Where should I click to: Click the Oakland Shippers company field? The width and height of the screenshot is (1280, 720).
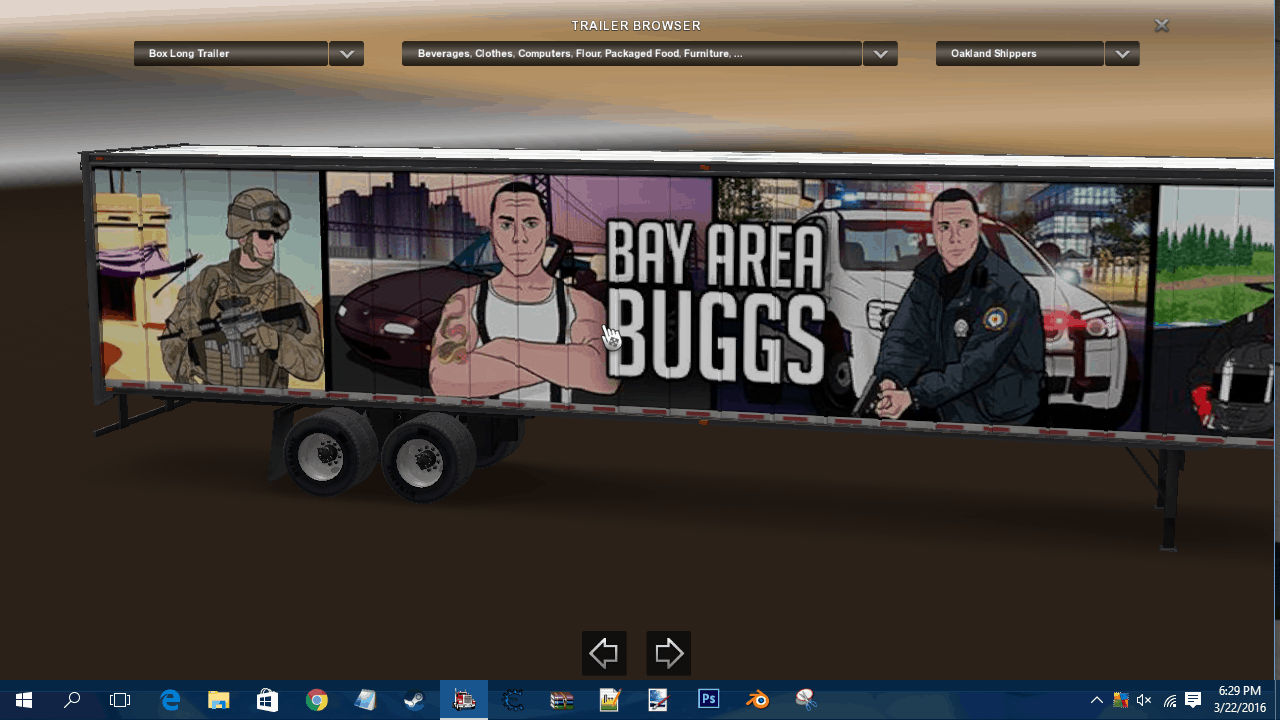pos(1019,54)
